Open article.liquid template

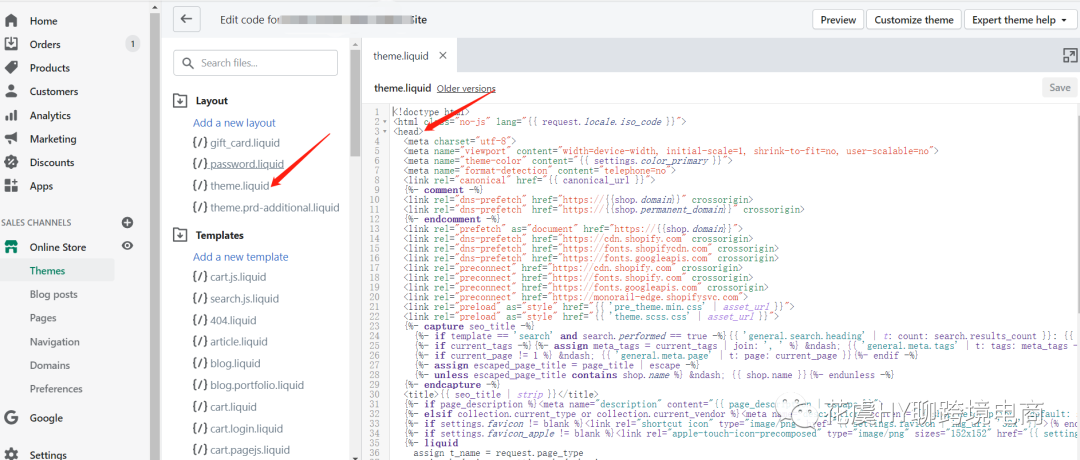tap(230, 342)
